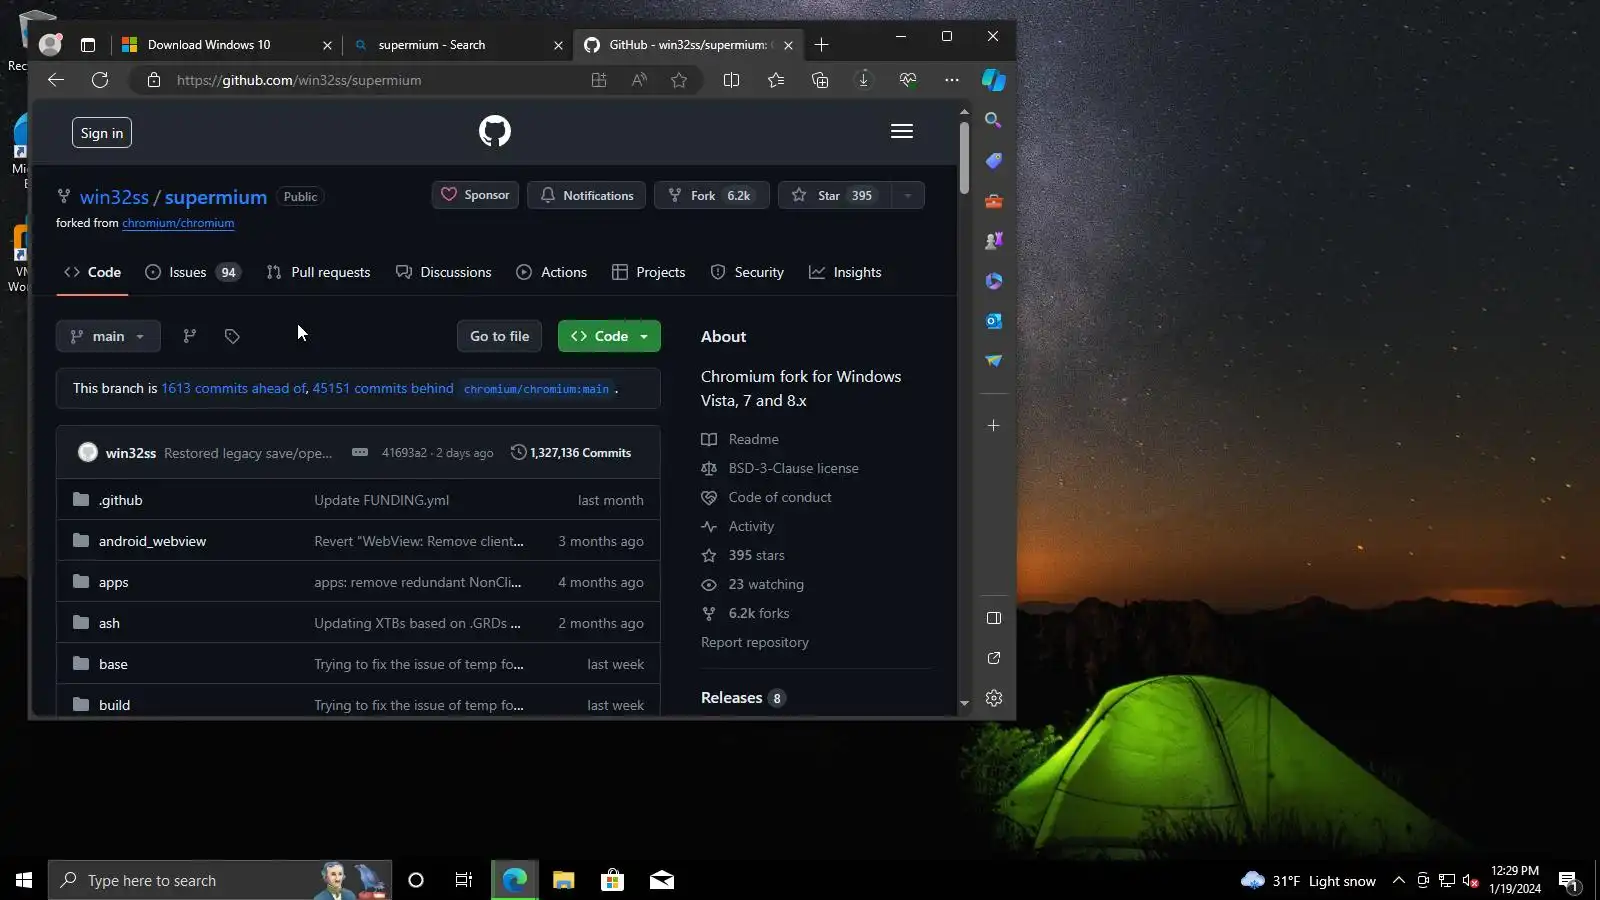
Task: Open the Security tab
Action: [747, 272]
